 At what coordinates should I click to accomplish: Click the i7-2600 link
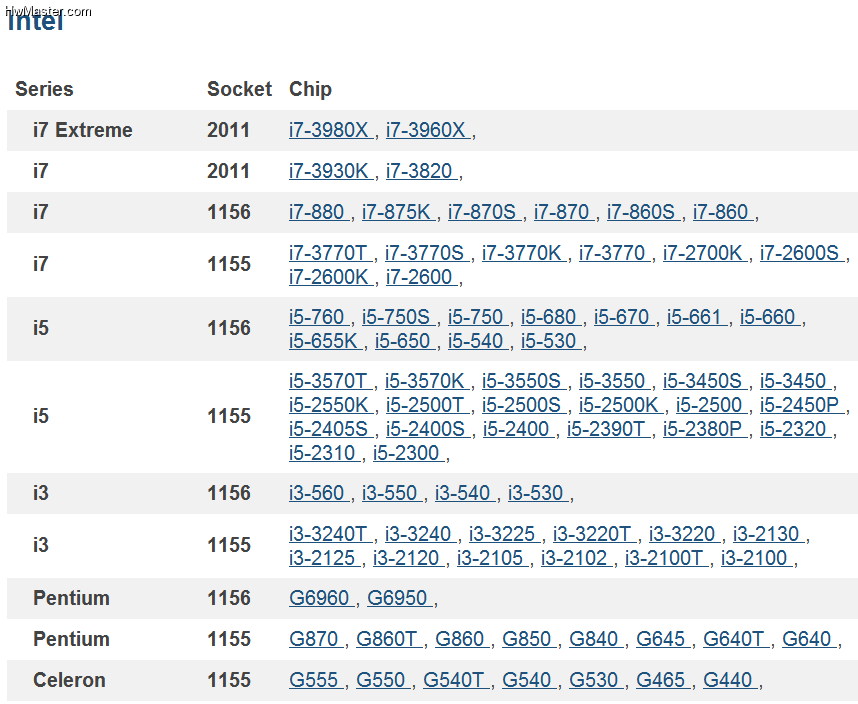[421, 277]
